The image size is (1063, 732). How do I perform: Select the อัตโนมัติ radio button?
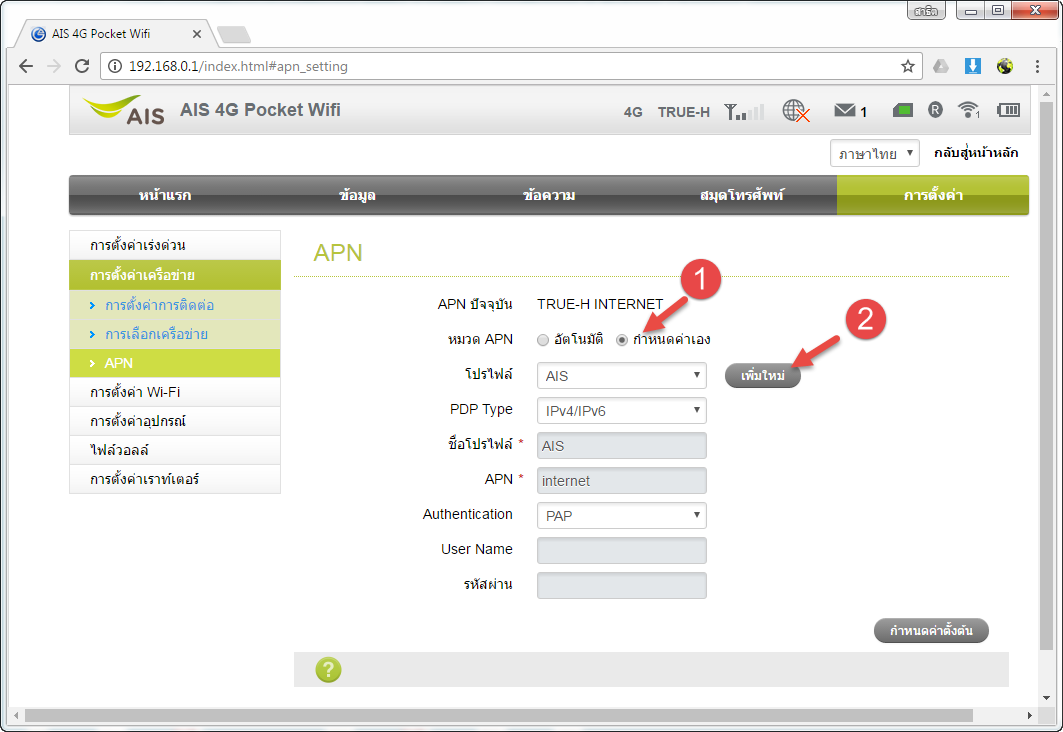pyautogui.click(x=543, y=340)
